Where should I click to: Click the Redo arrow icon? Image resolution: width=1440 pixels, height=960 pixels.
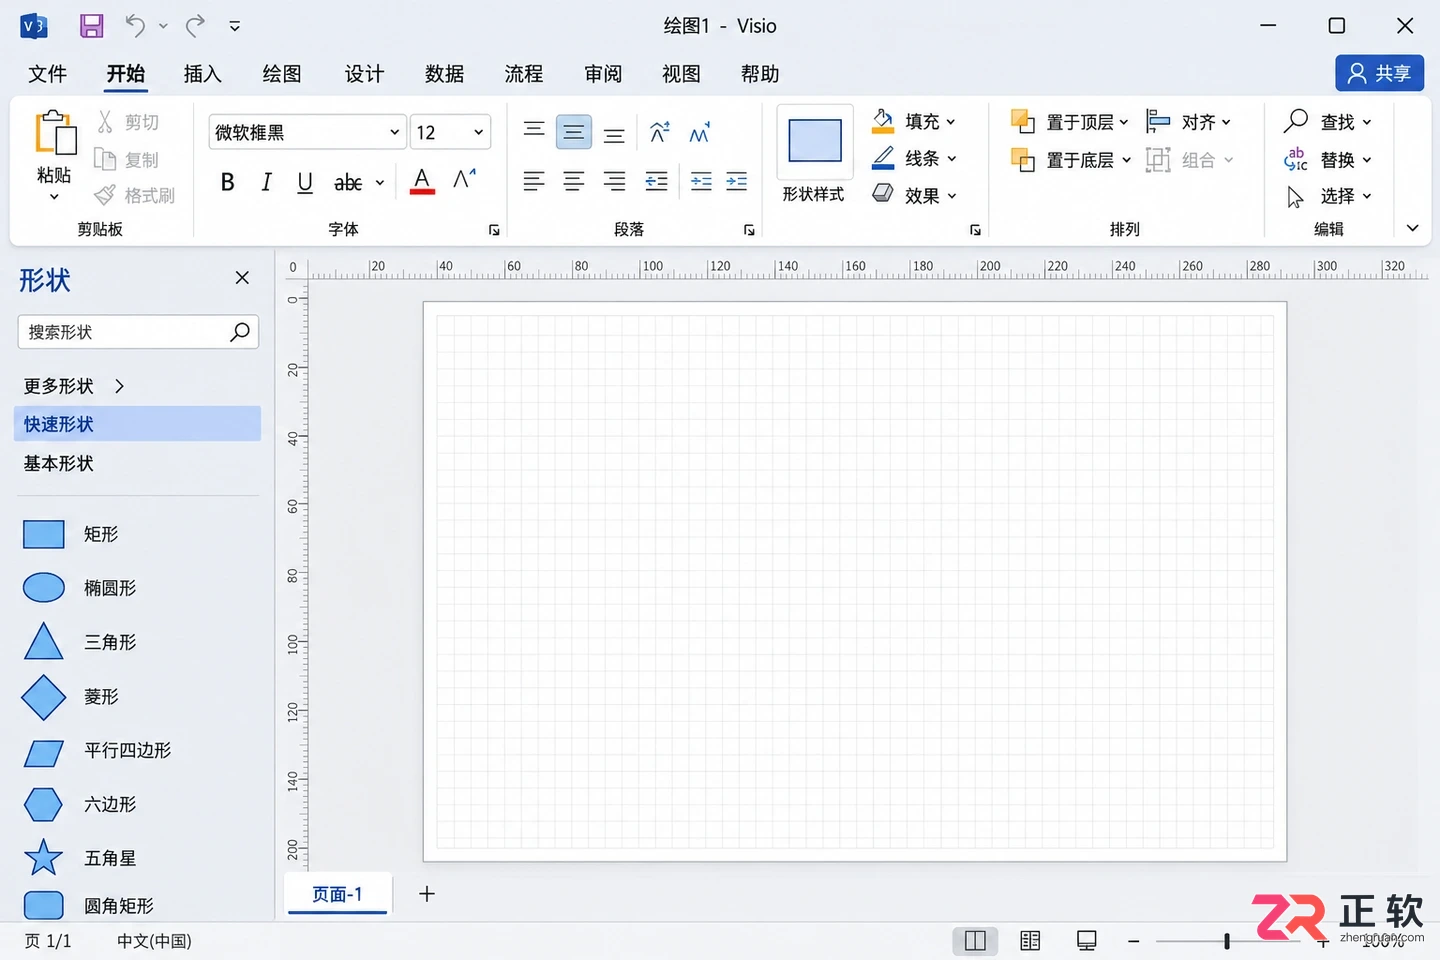click(x=195, y=26)
